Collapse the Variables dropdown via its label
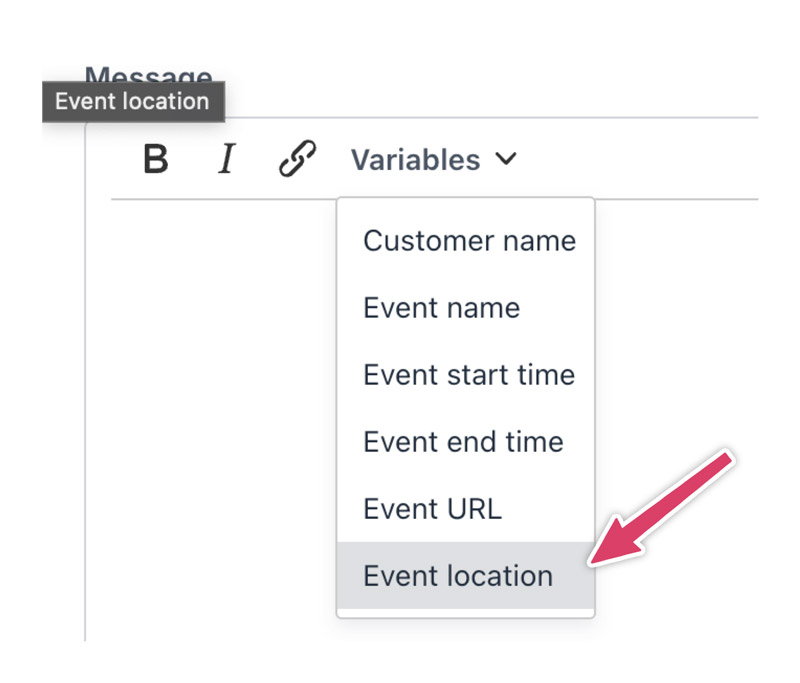 pos(415,160)
